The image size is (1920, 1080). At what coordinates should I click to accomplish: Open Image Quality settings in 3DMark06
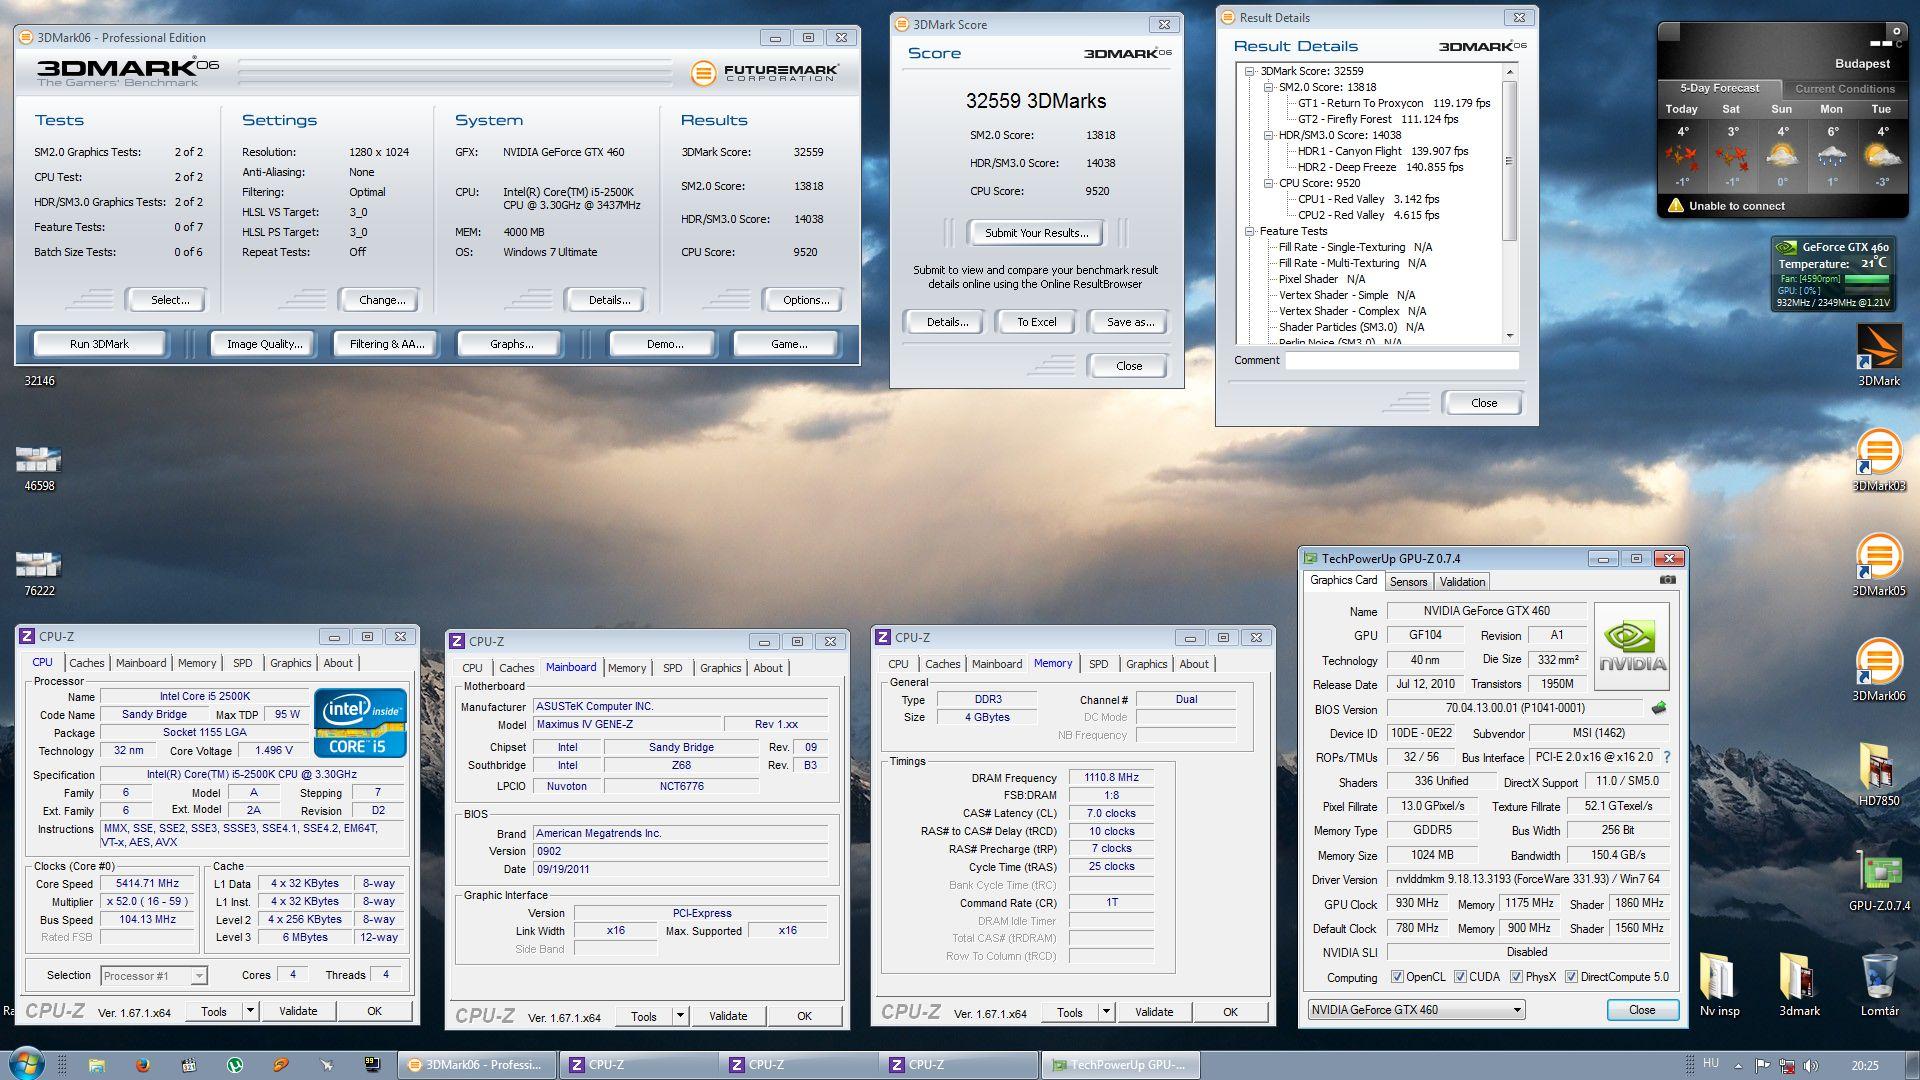click(x=264, y=344)
